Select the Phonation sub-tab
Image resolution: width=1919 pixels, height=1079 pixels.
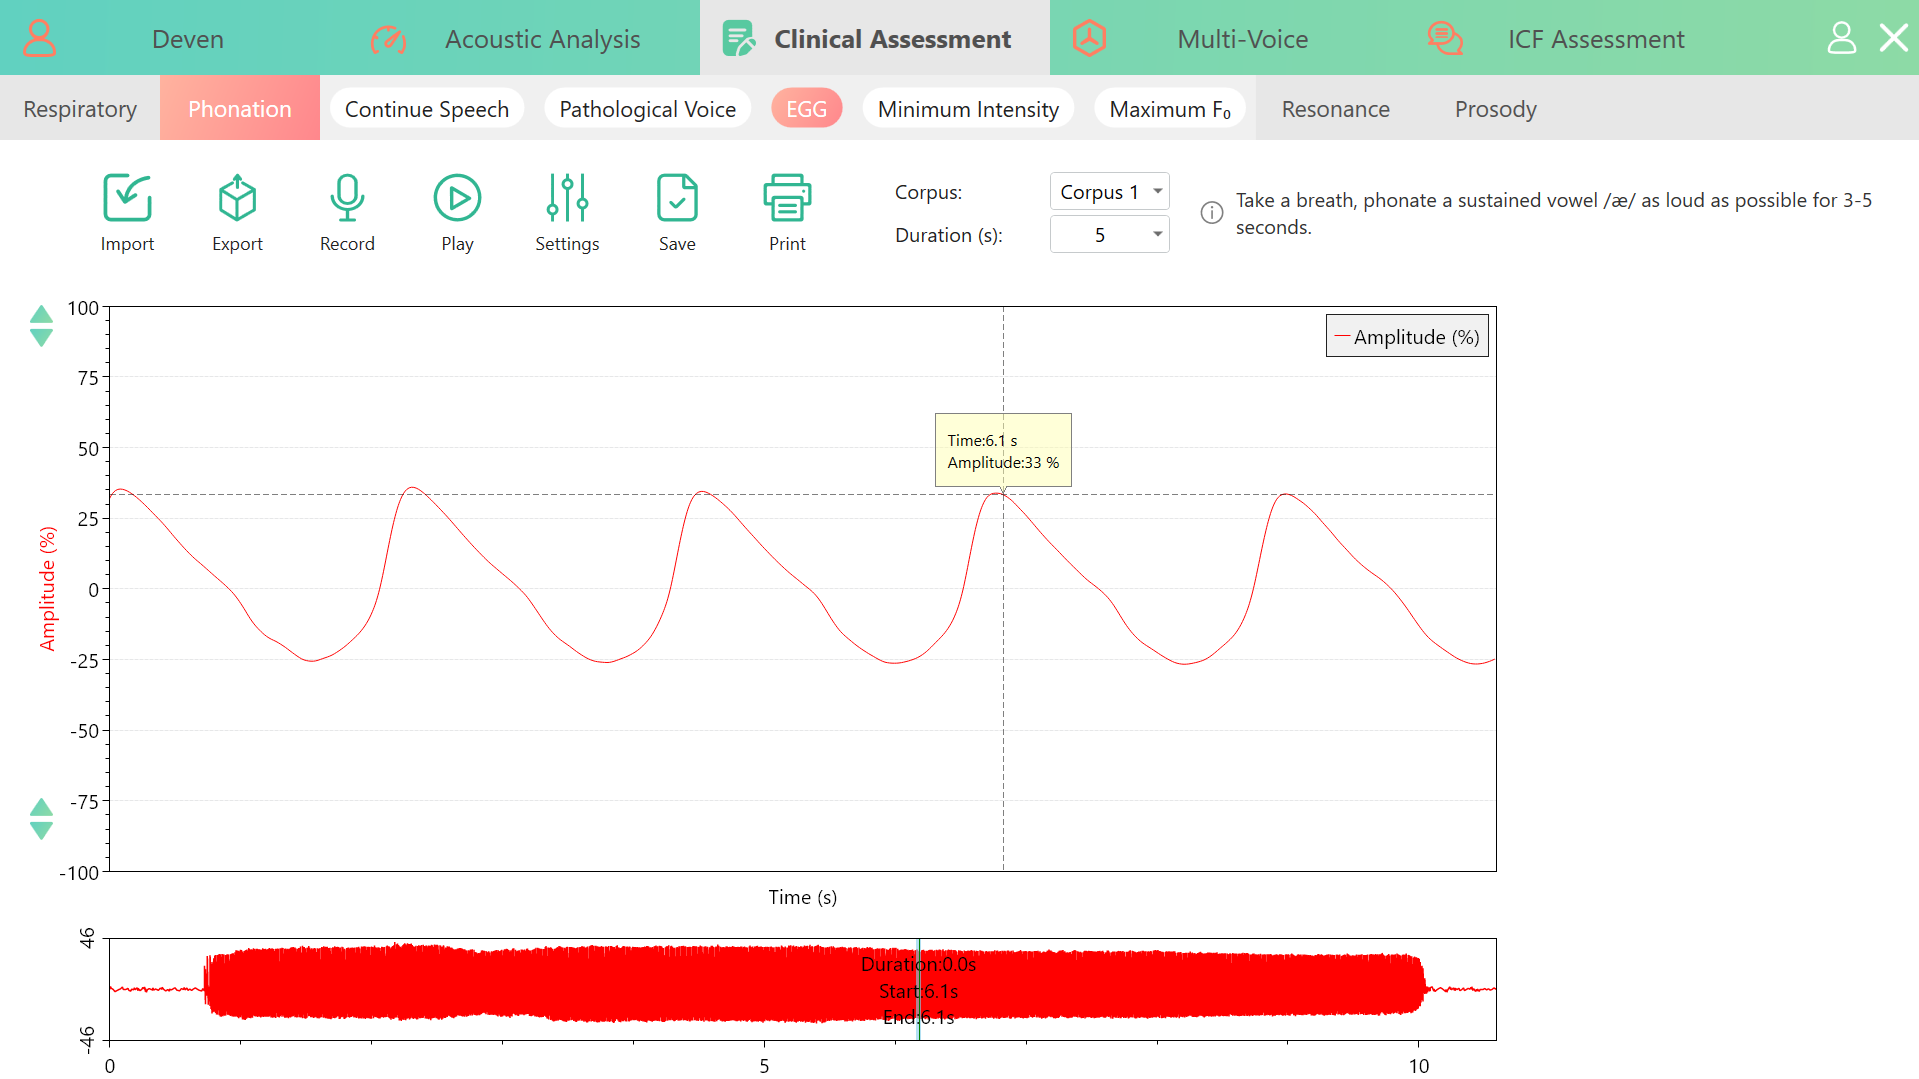click(240, 108)
